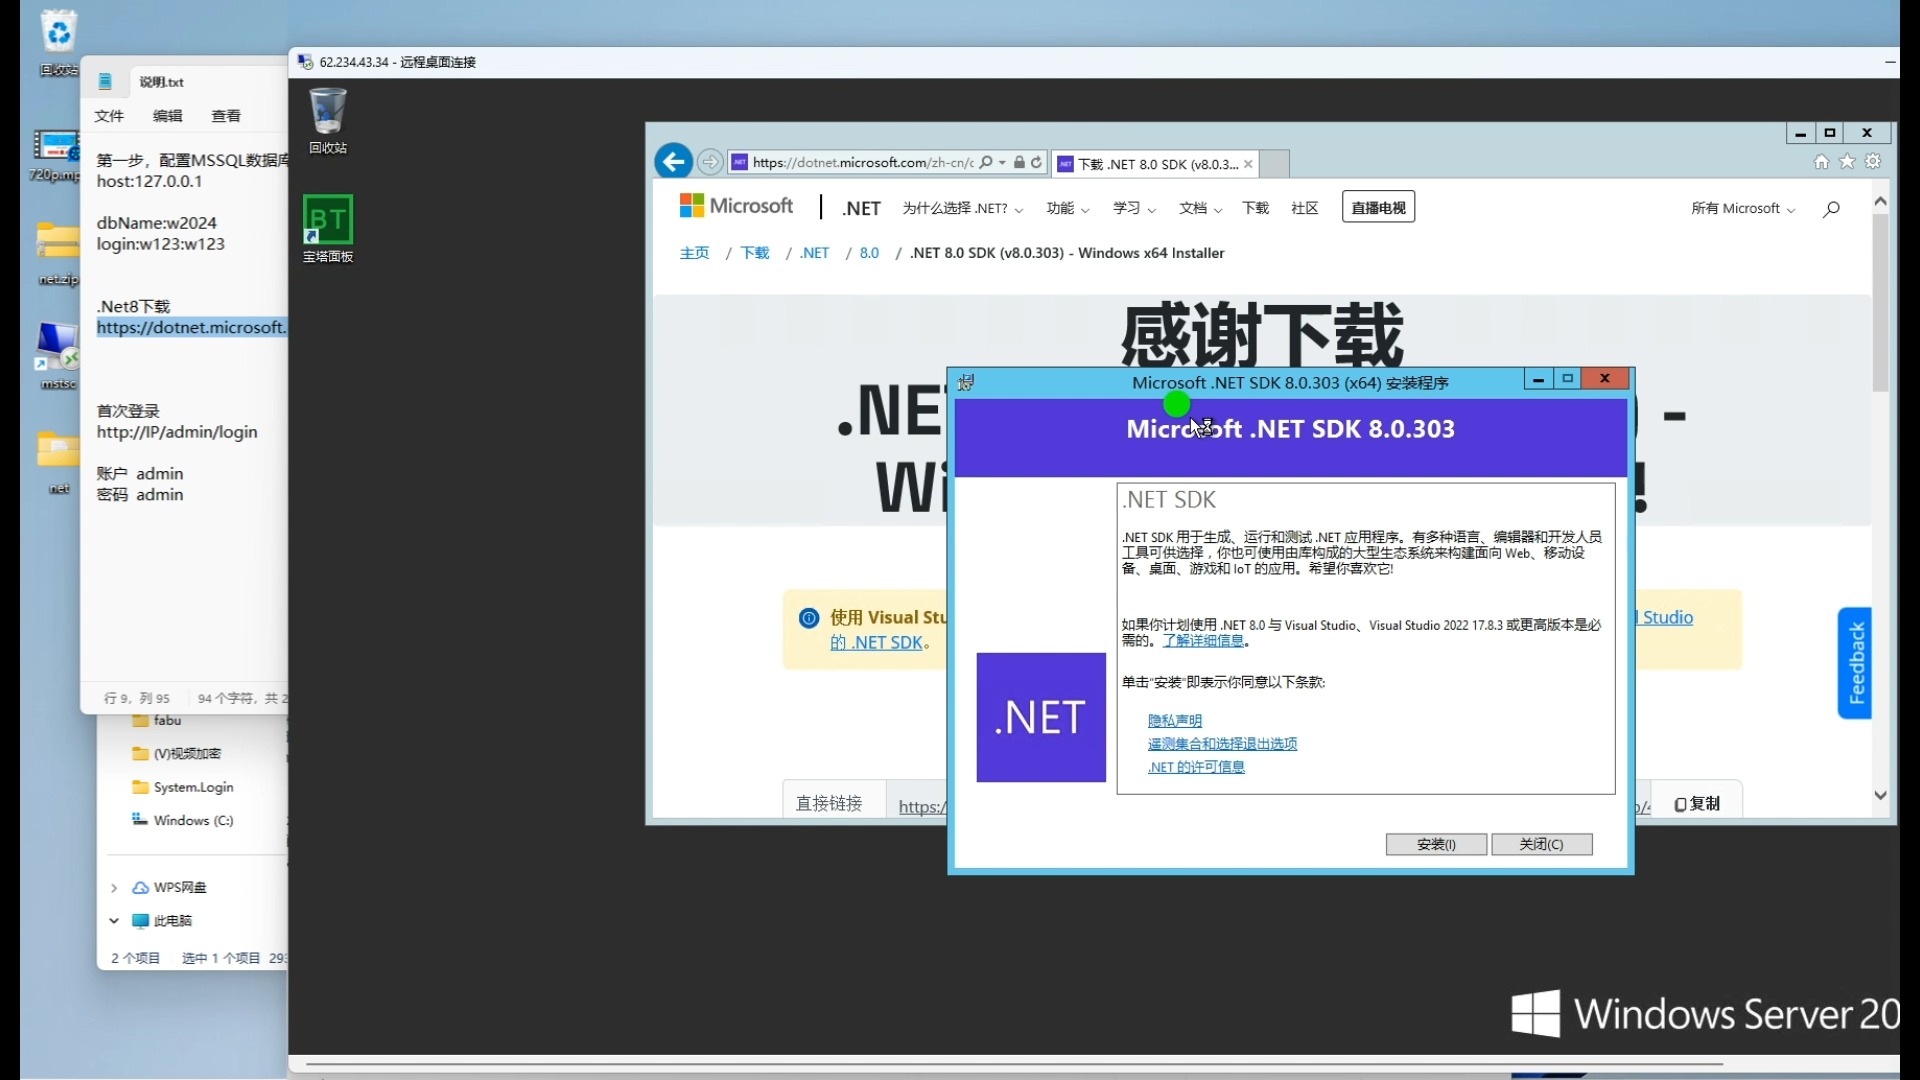Screen dimensions: 1920x1080
Task: Select the (V)视频加密 folder in explorer tree
Action: click(177, 754)
